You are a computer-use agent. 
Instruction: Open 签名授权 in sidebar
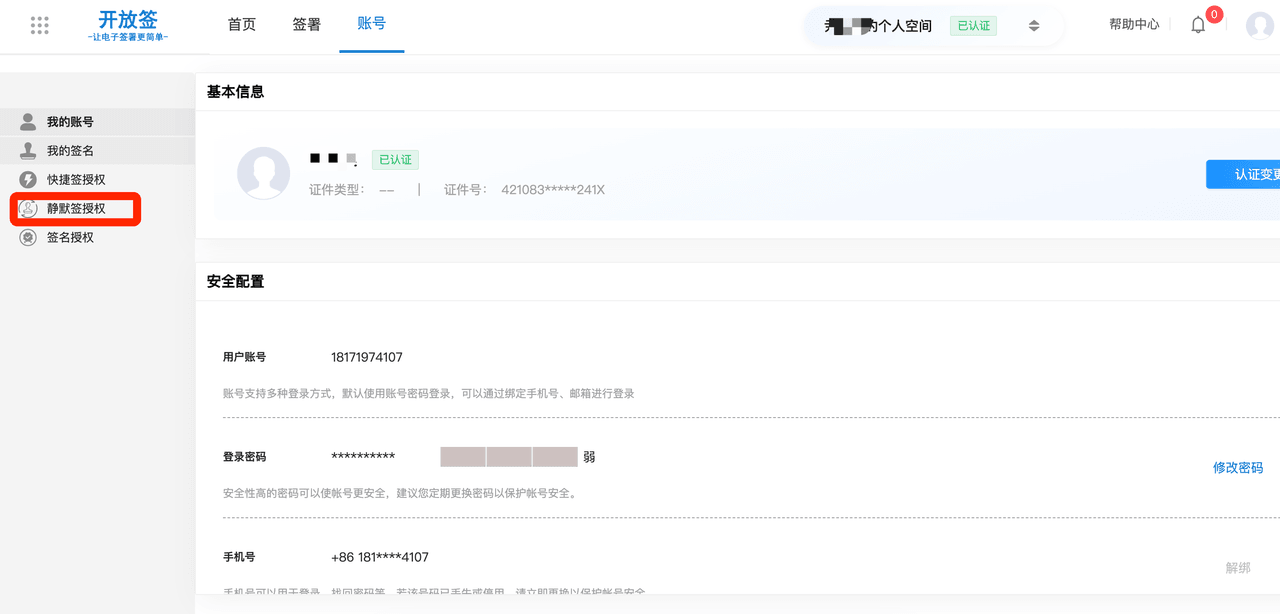point(97,238)
